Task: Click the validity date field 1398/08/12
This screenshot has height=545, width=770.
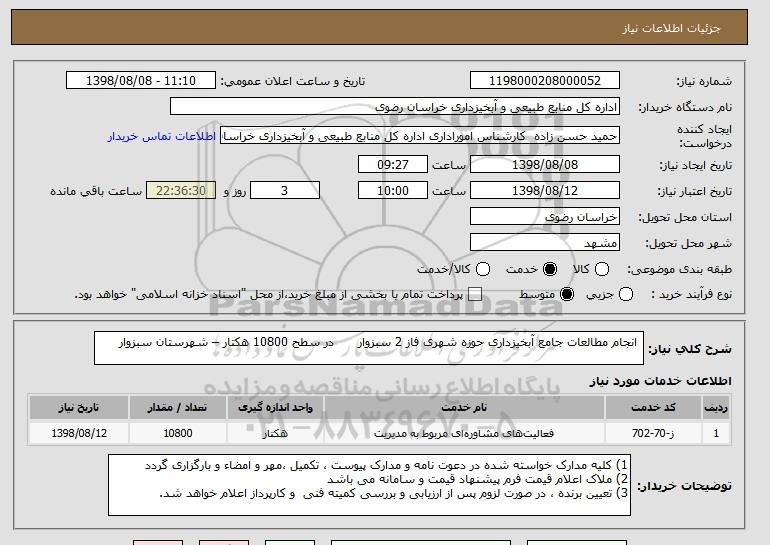Action: pyautogui.click(x=545, y=191)
